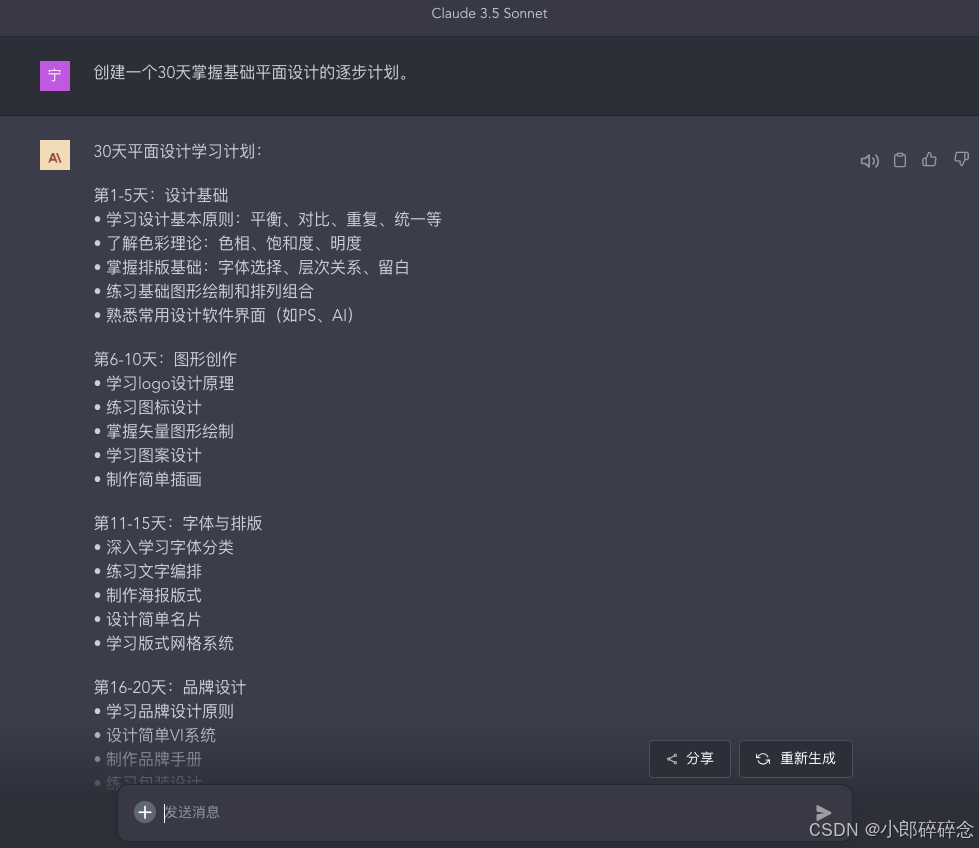Click the 分享 share button
Screen dimensions: 979x848
tap(690, 759)
